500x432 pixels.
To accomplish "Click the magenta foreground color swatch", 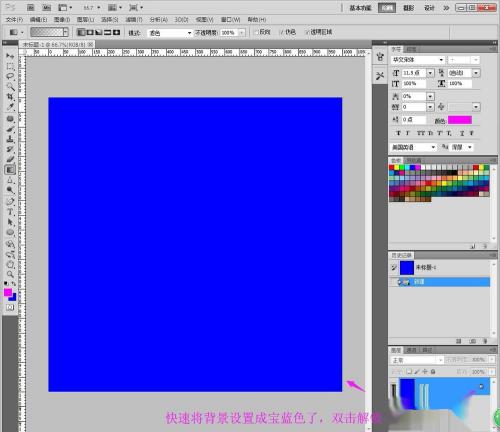I will [8, 292].
